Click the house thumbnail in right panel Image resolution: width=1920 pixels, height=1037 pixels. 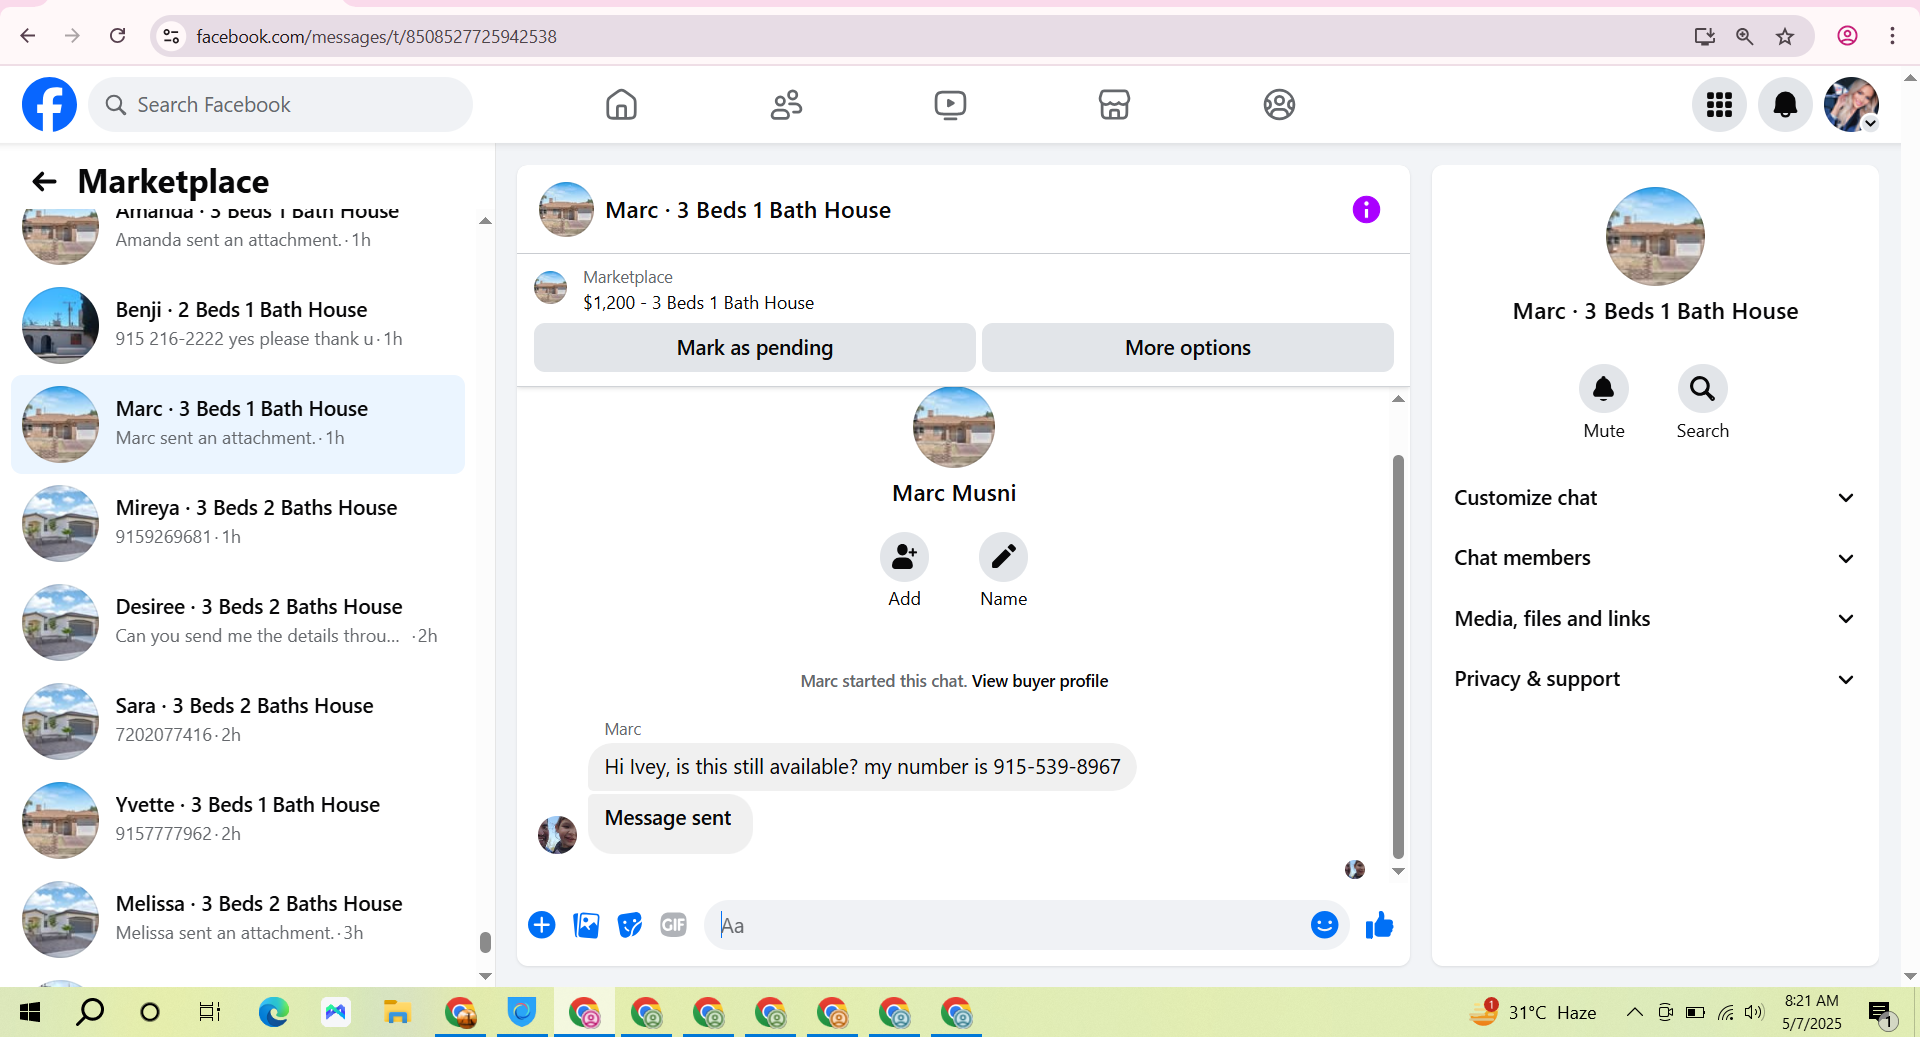tap(1655, 236)
